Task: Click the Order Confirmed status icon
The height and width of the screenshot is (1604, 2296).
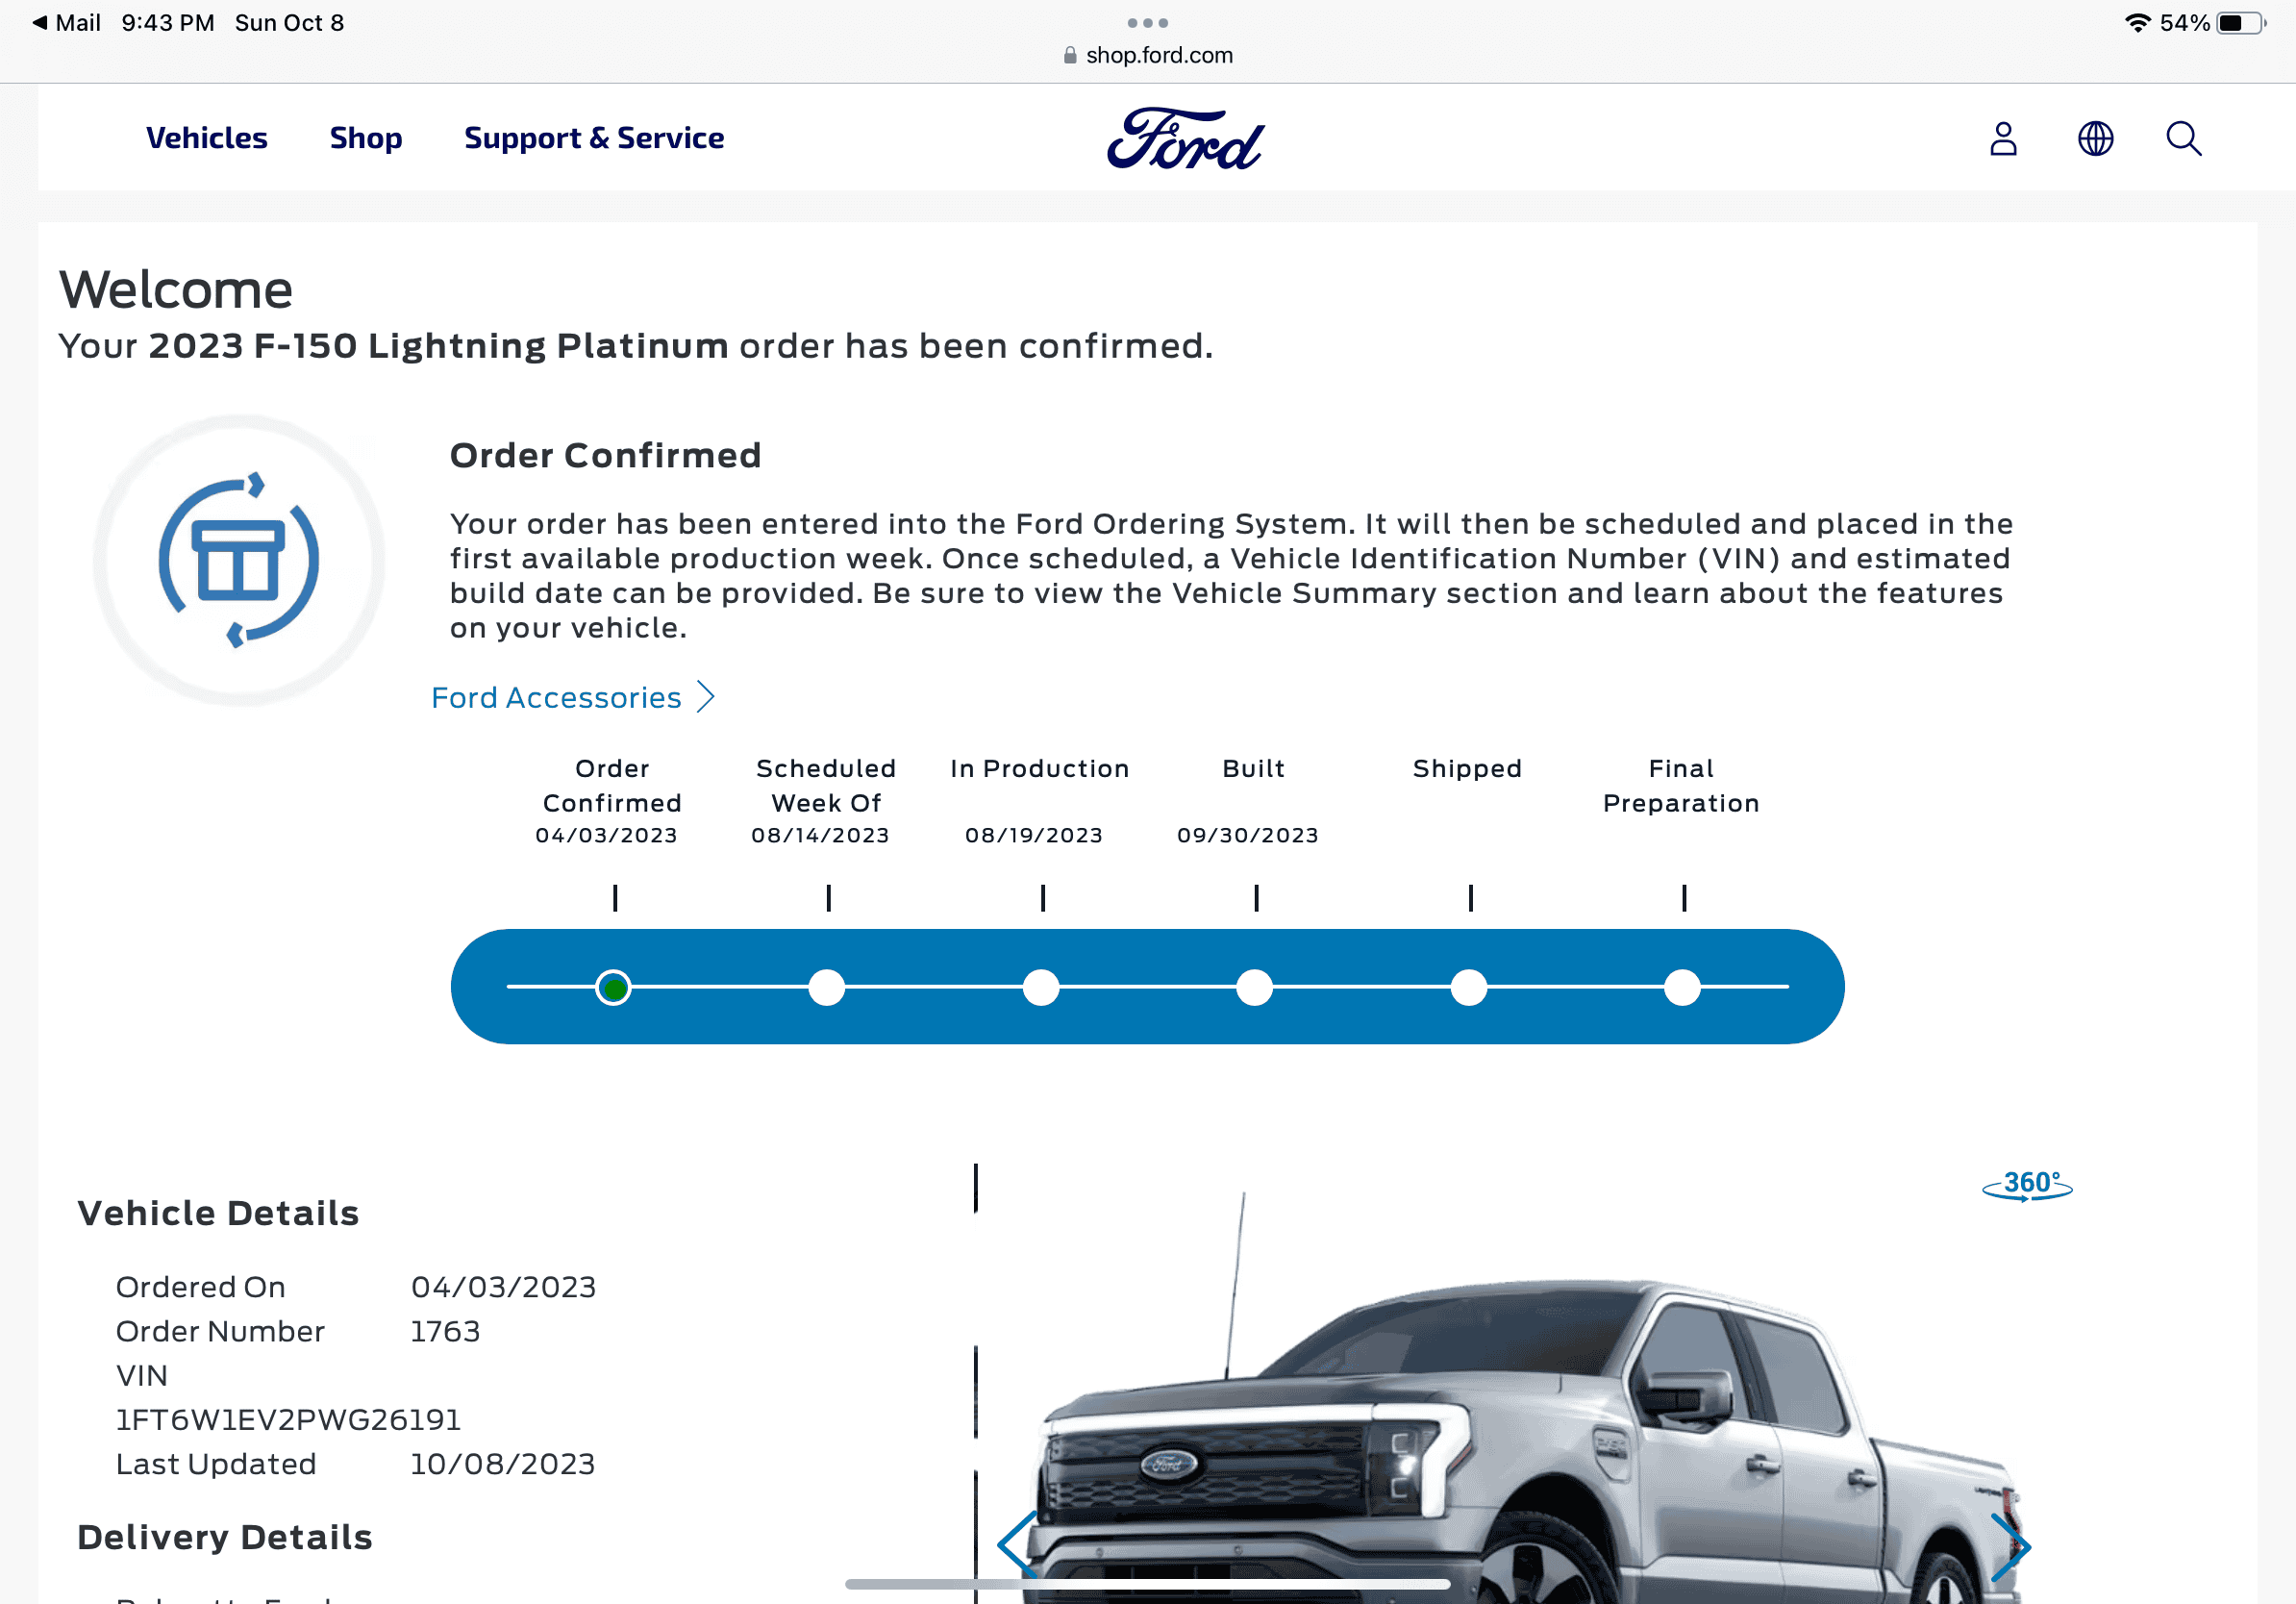Action: (x=239, y=560)
